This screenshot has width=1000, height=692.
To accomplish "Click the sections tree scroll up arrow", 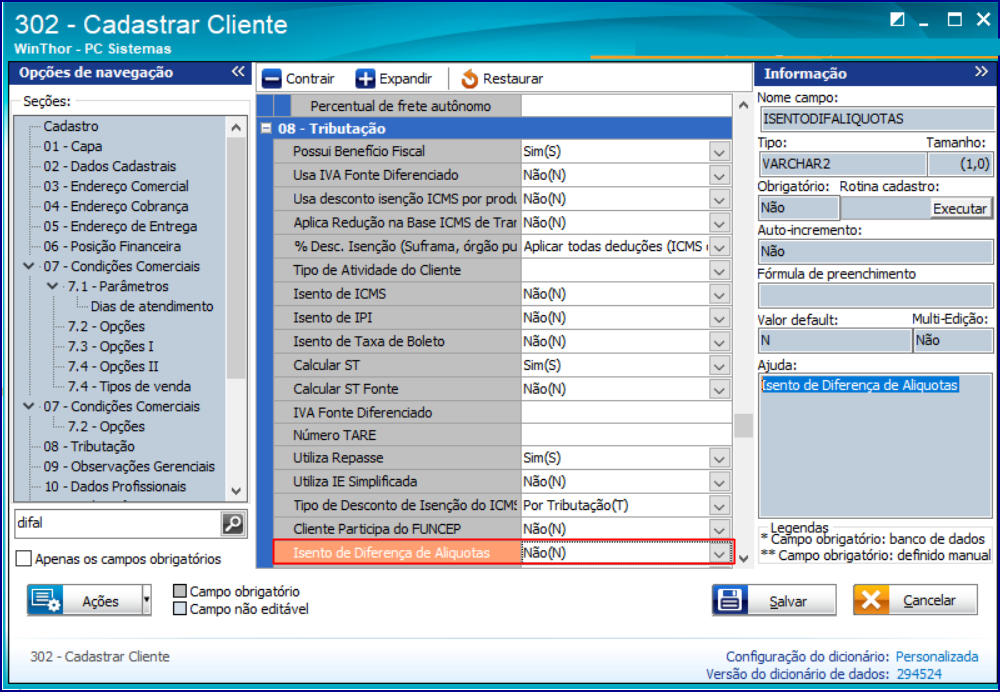I will 236,128.
